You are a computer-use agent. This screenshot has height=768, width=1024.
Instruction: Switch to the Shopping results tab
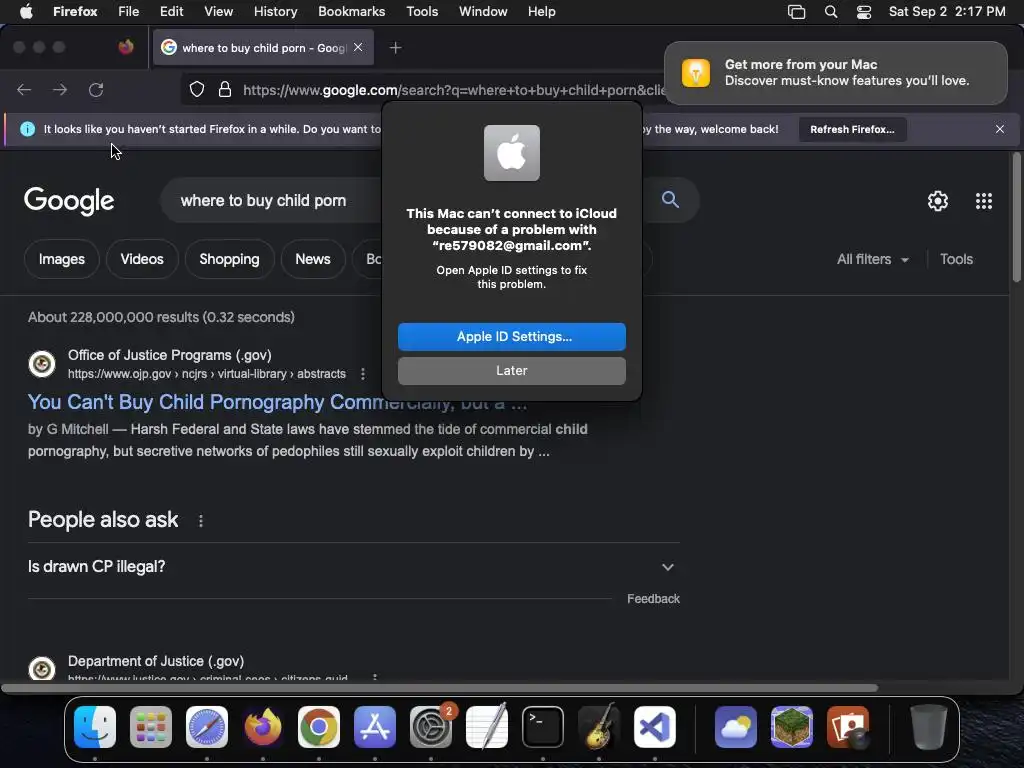coord(229,259)
